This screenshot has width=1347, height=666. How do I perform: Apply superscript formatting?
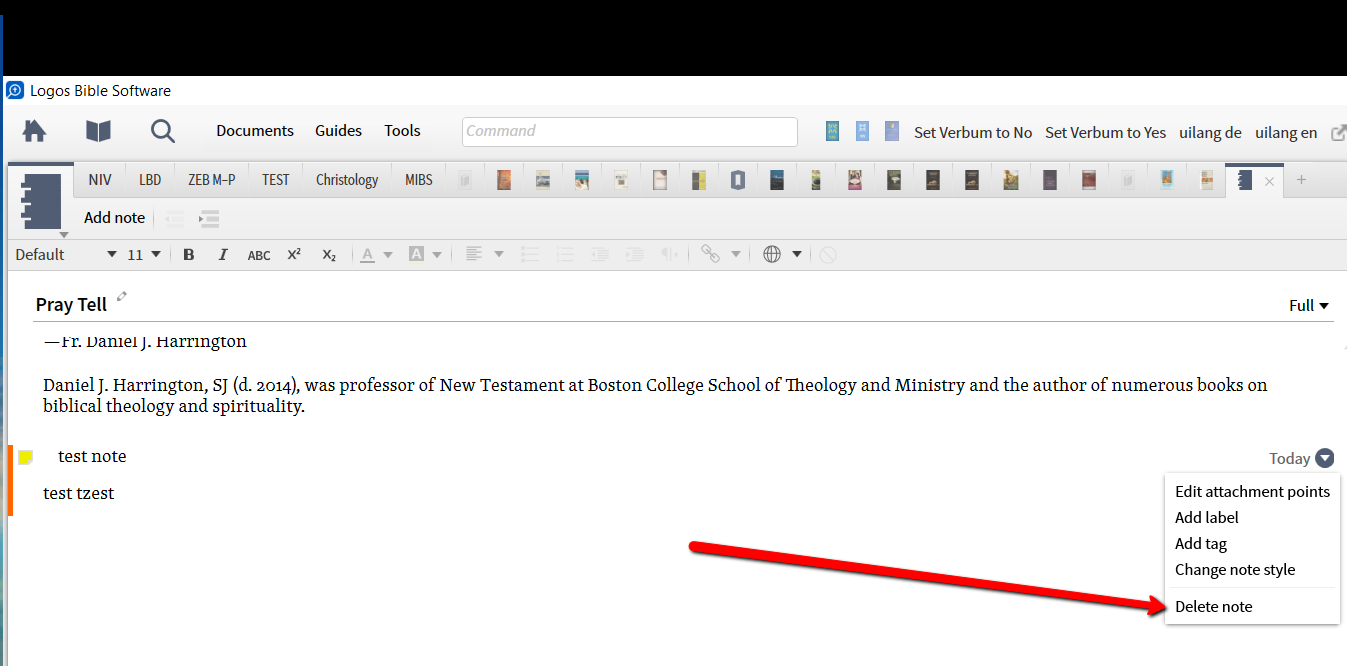coord(294,255)
